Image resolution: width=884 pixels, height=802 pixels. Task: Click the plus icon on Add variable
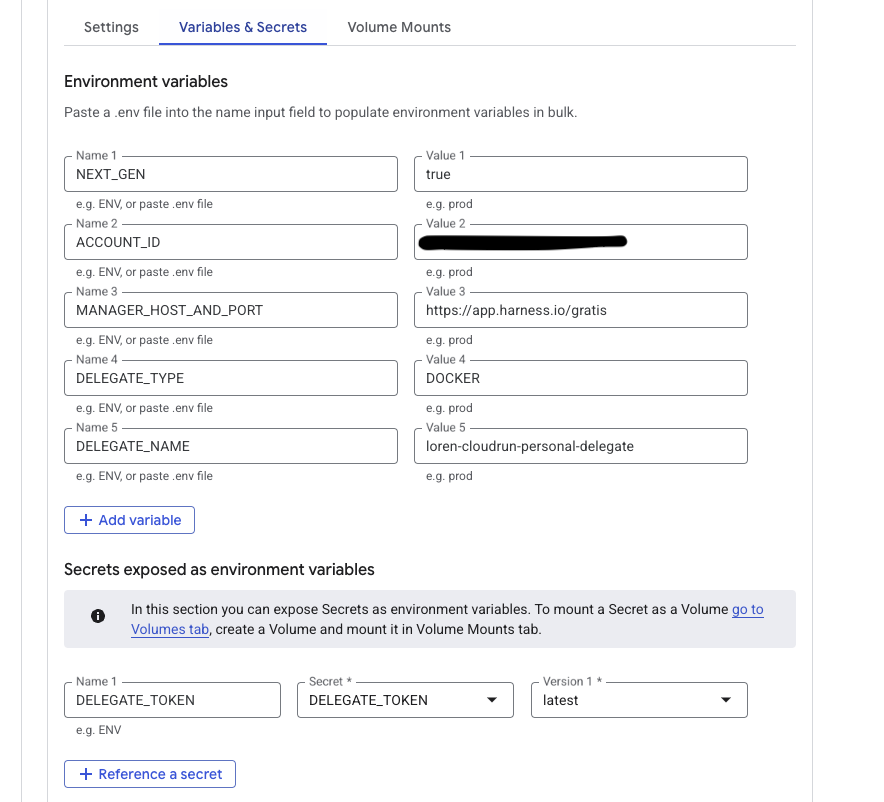(x=86, y=520)
